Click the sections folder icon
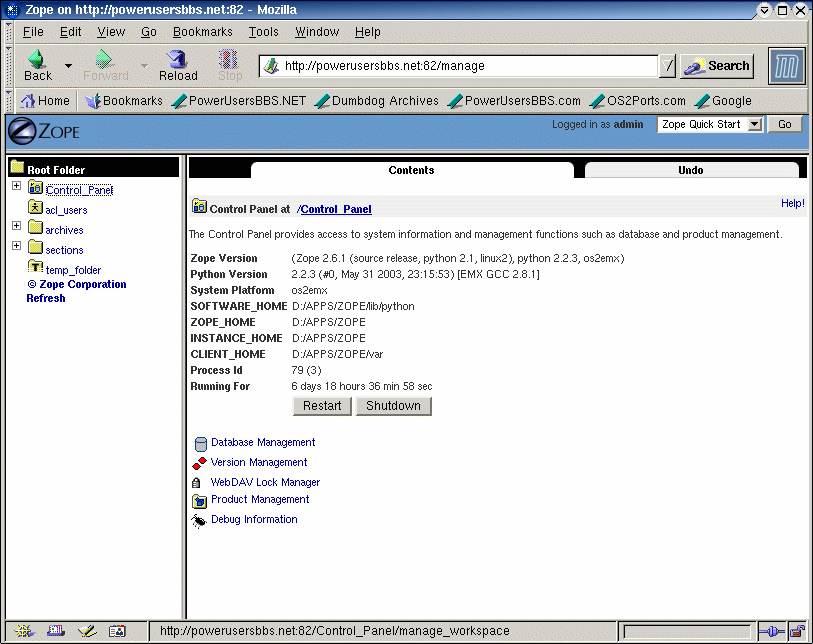This screenshot has width=813, height=644. pos(35,247)
